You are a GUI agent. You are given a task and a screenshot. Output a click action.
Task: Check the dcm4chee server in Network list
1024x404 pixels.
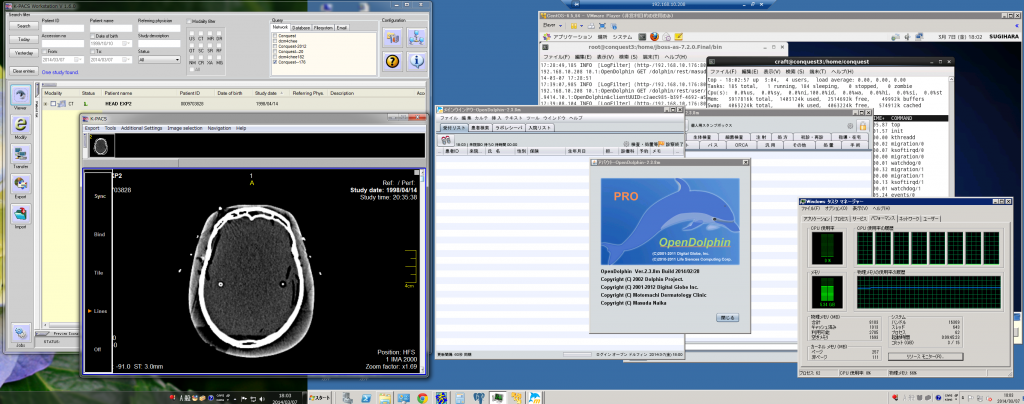274,41
